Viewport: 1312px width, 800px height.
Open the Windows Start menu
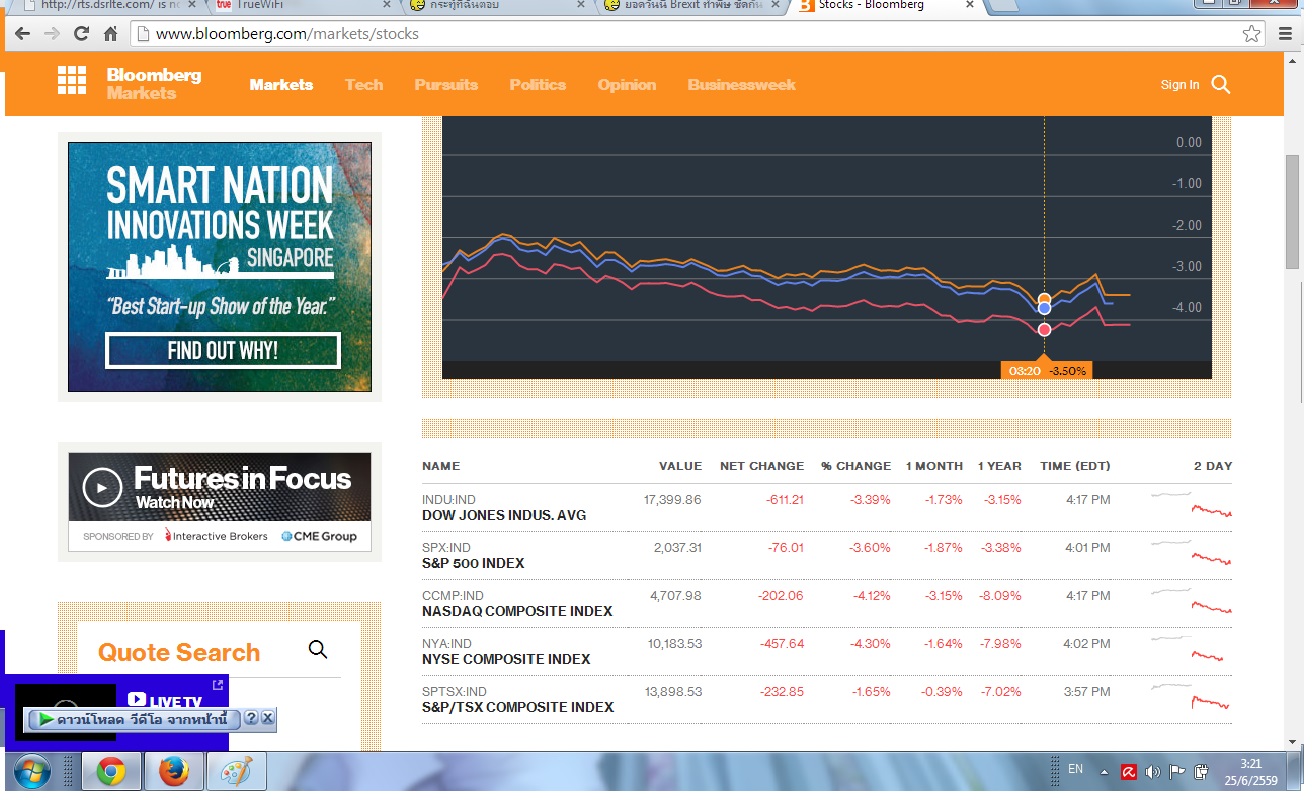(32, 772)
